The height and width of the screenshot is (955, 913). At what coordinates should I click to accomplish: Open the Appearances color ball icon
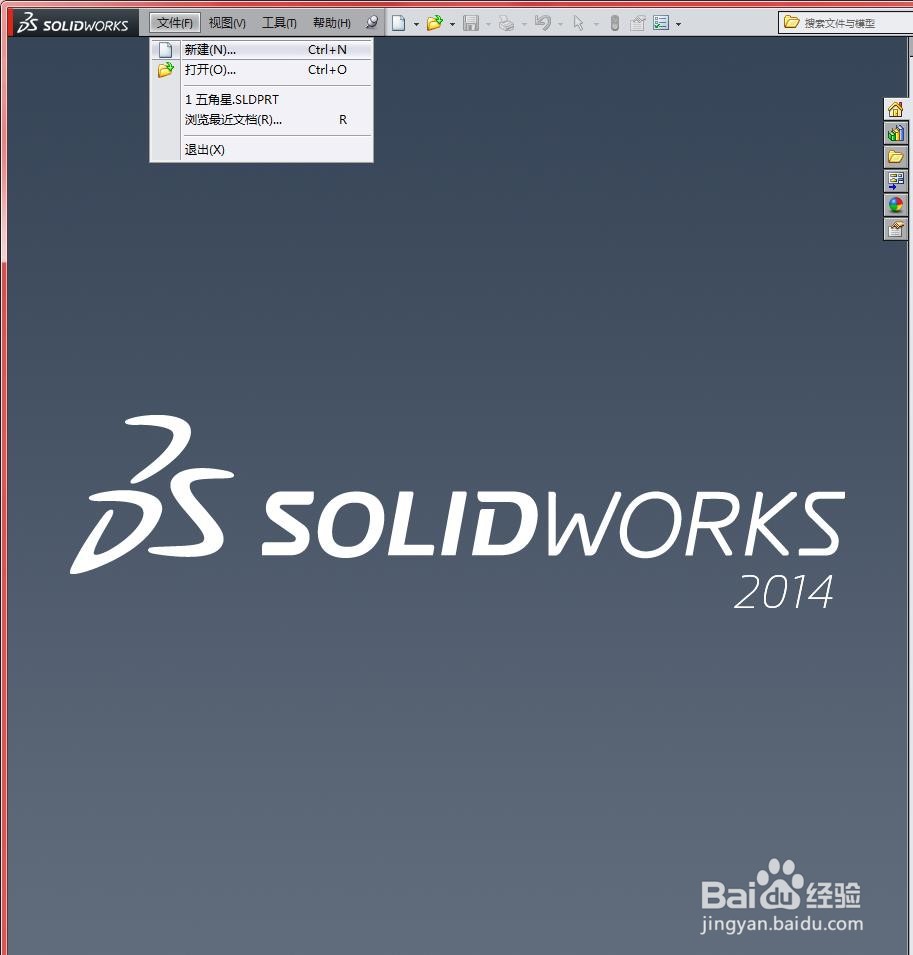(x=895, y=205)
